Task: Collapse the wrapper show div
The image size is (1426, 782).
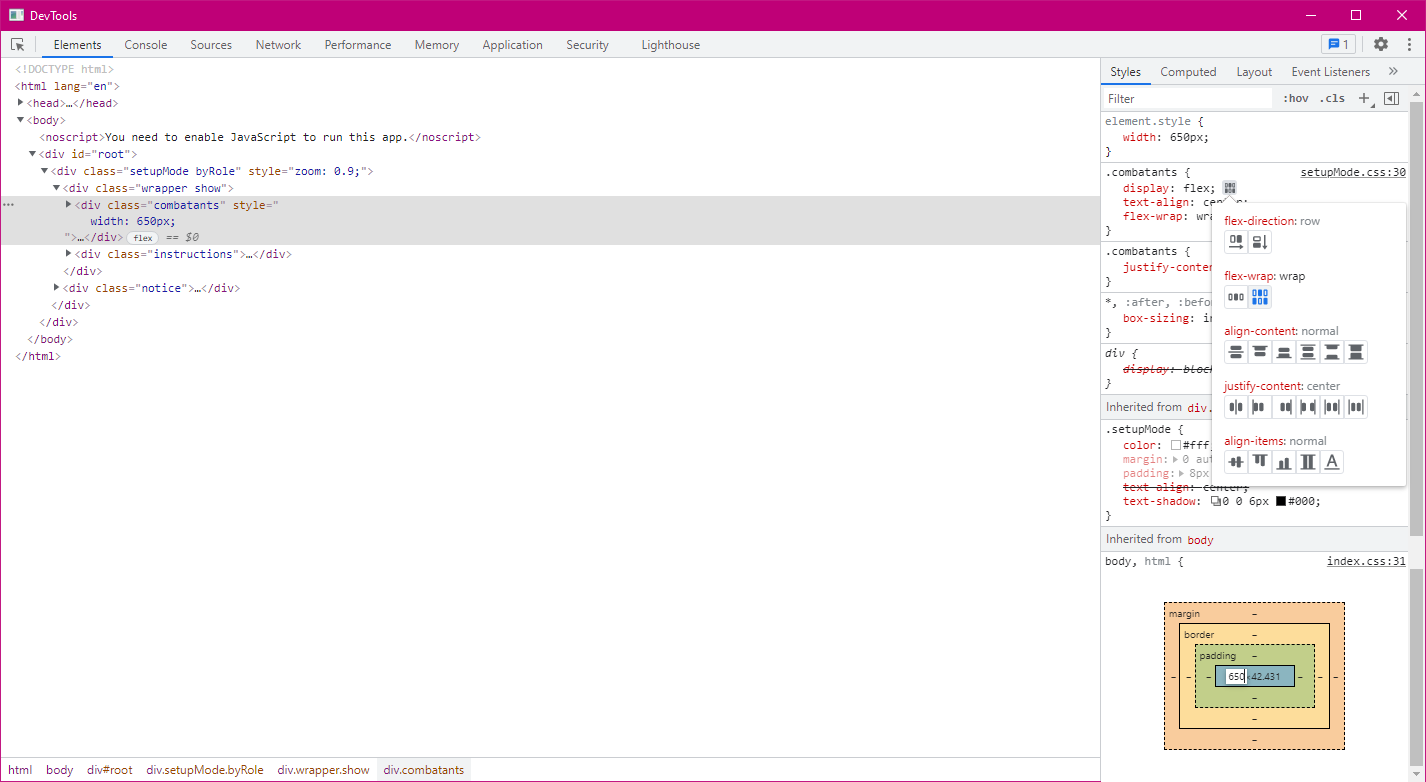Action: (x=57, y=188)
